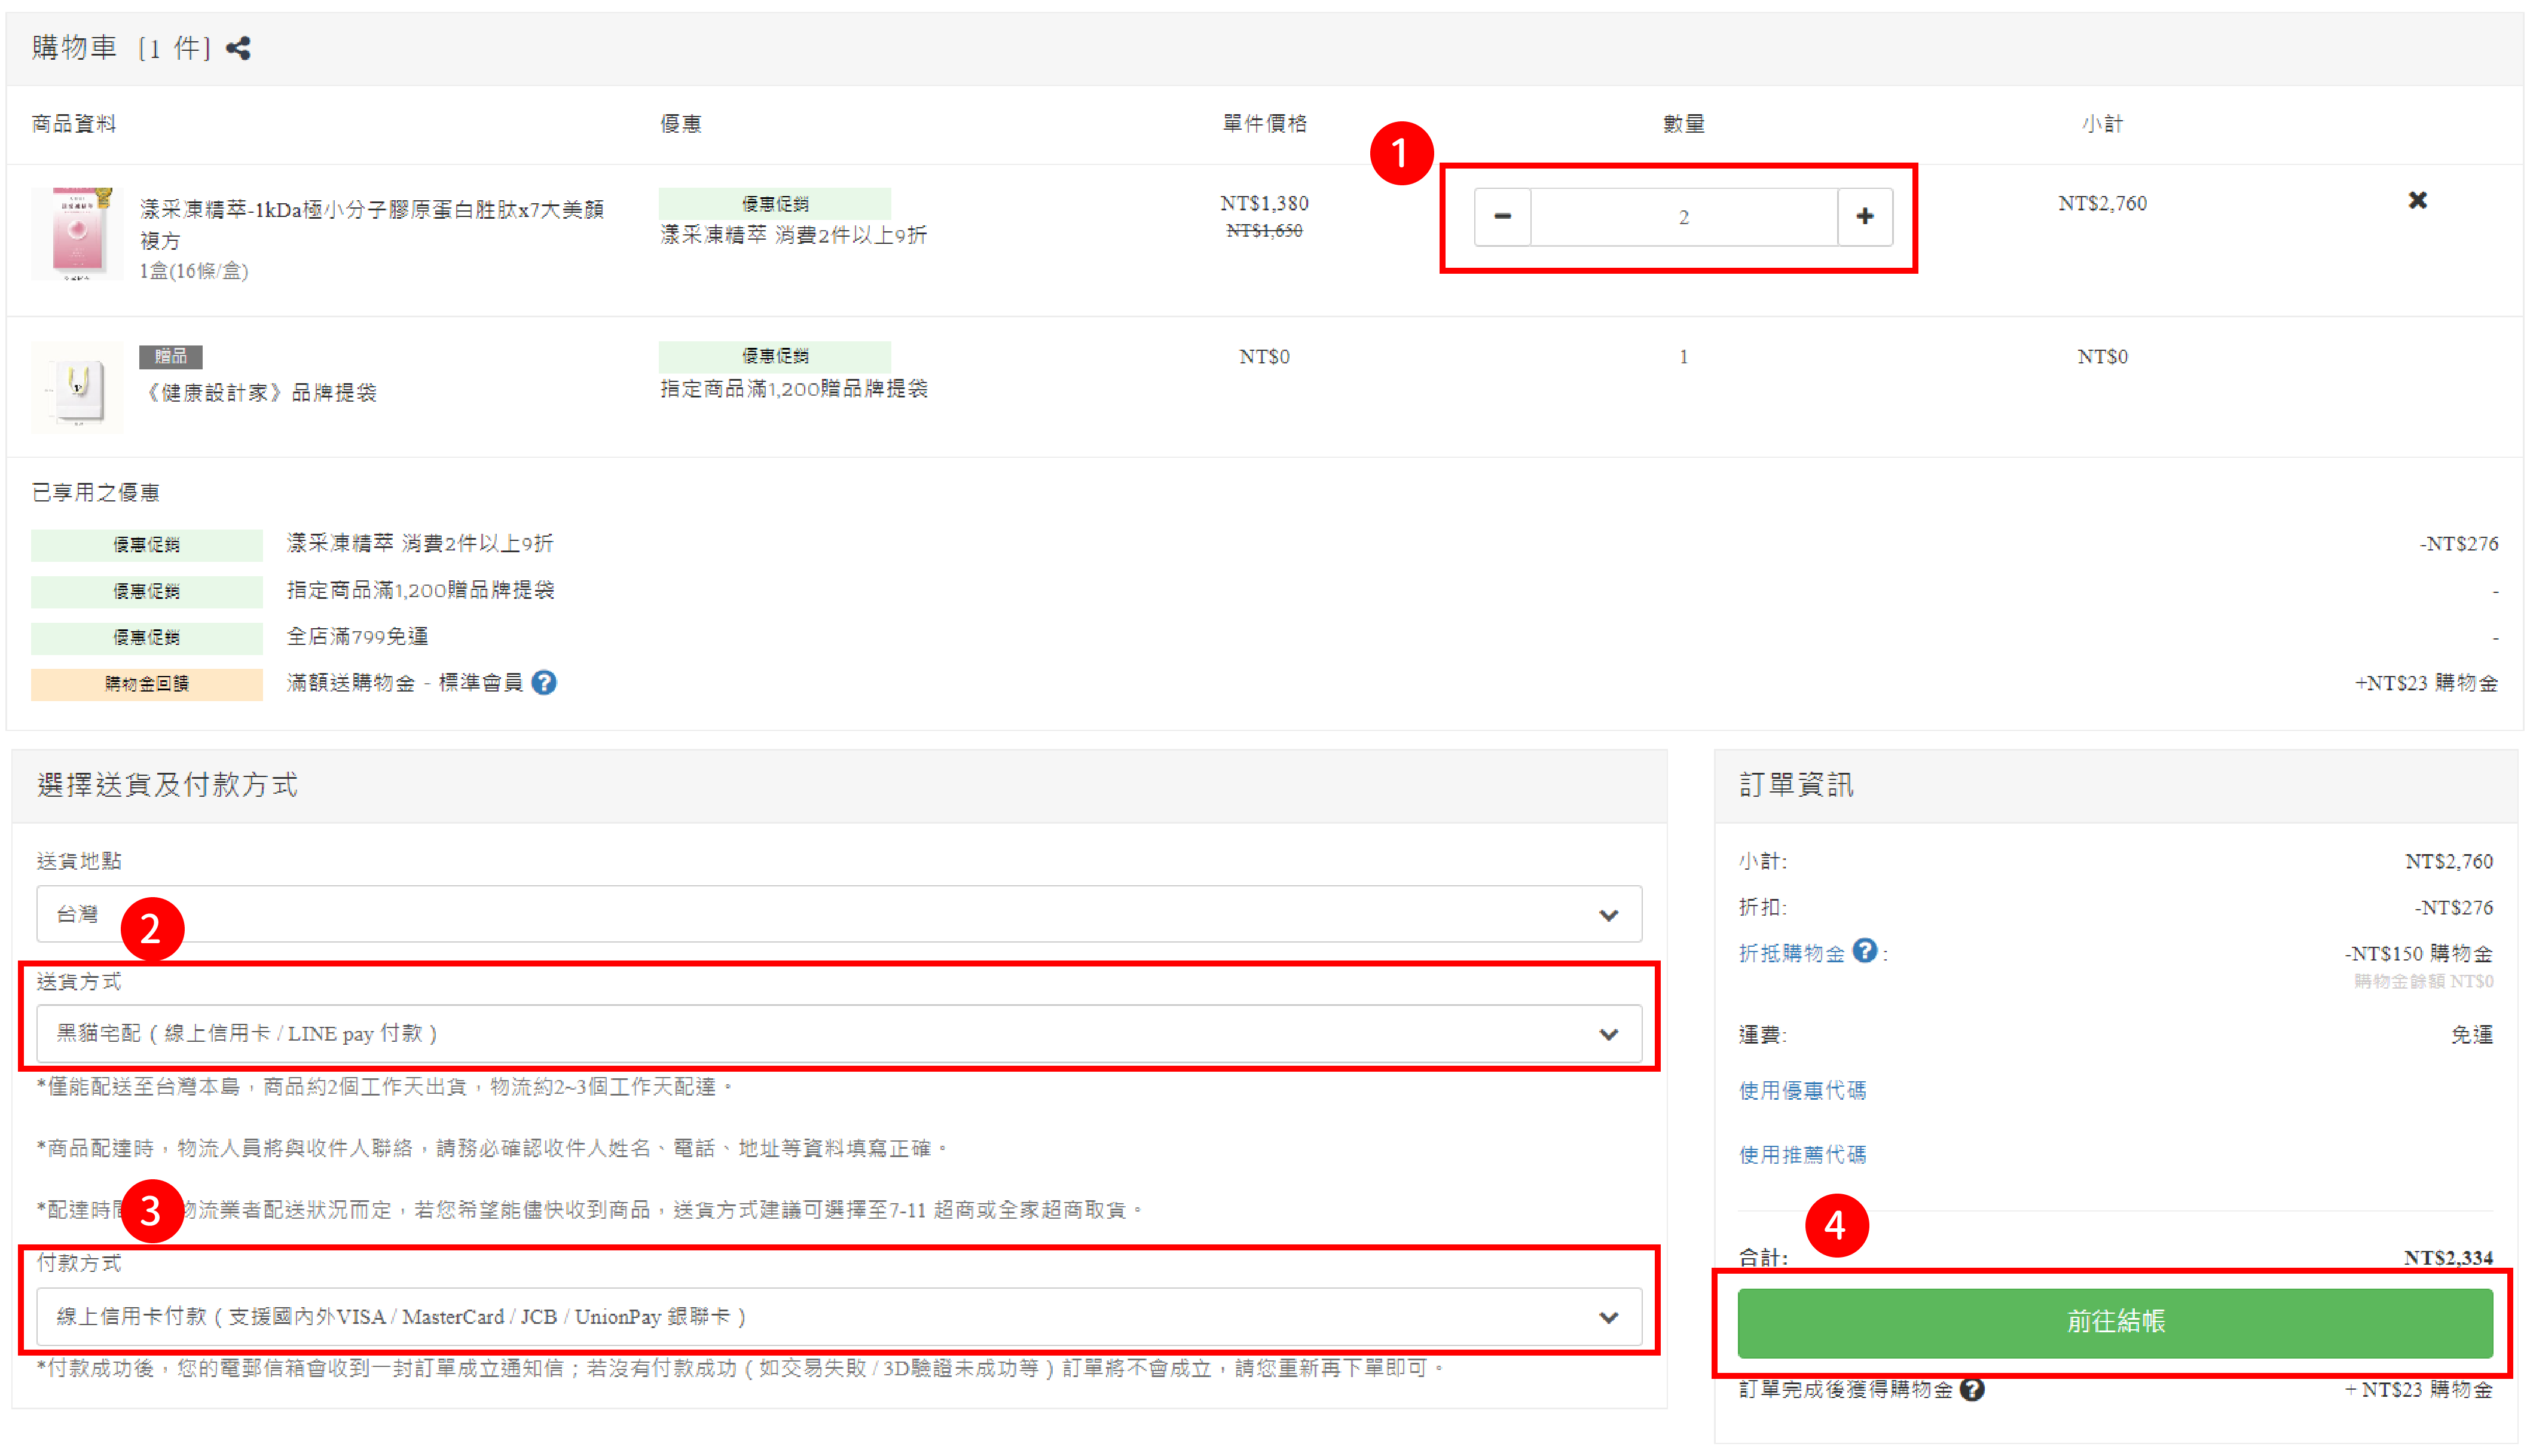Click the help icon beside 折抵購物金

[1864, 951]
